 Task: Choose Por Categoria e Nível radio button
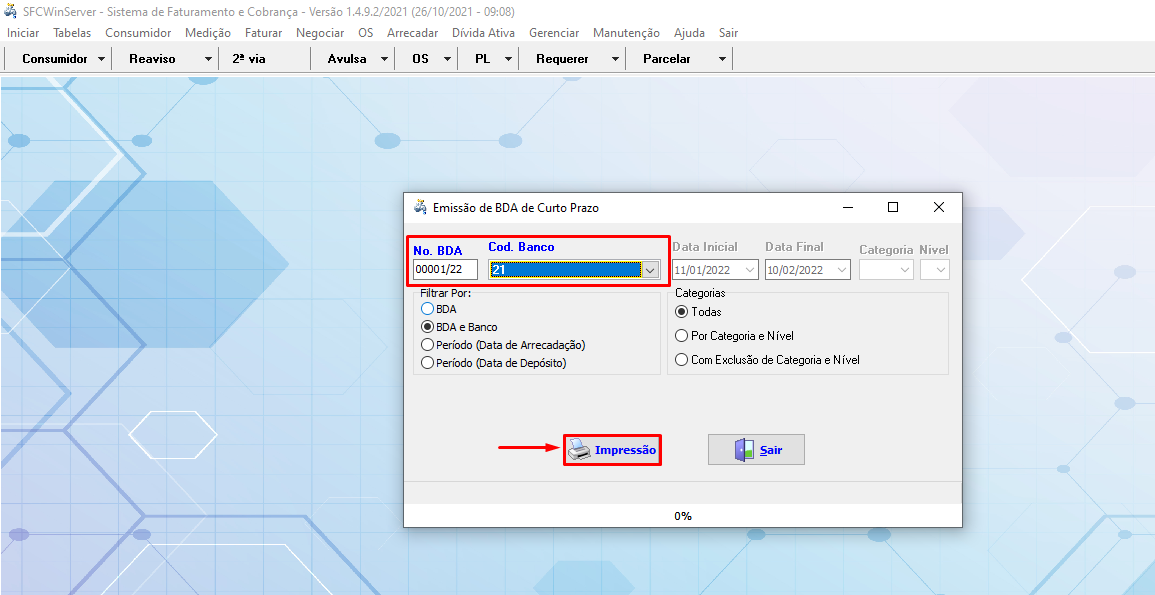682,336
